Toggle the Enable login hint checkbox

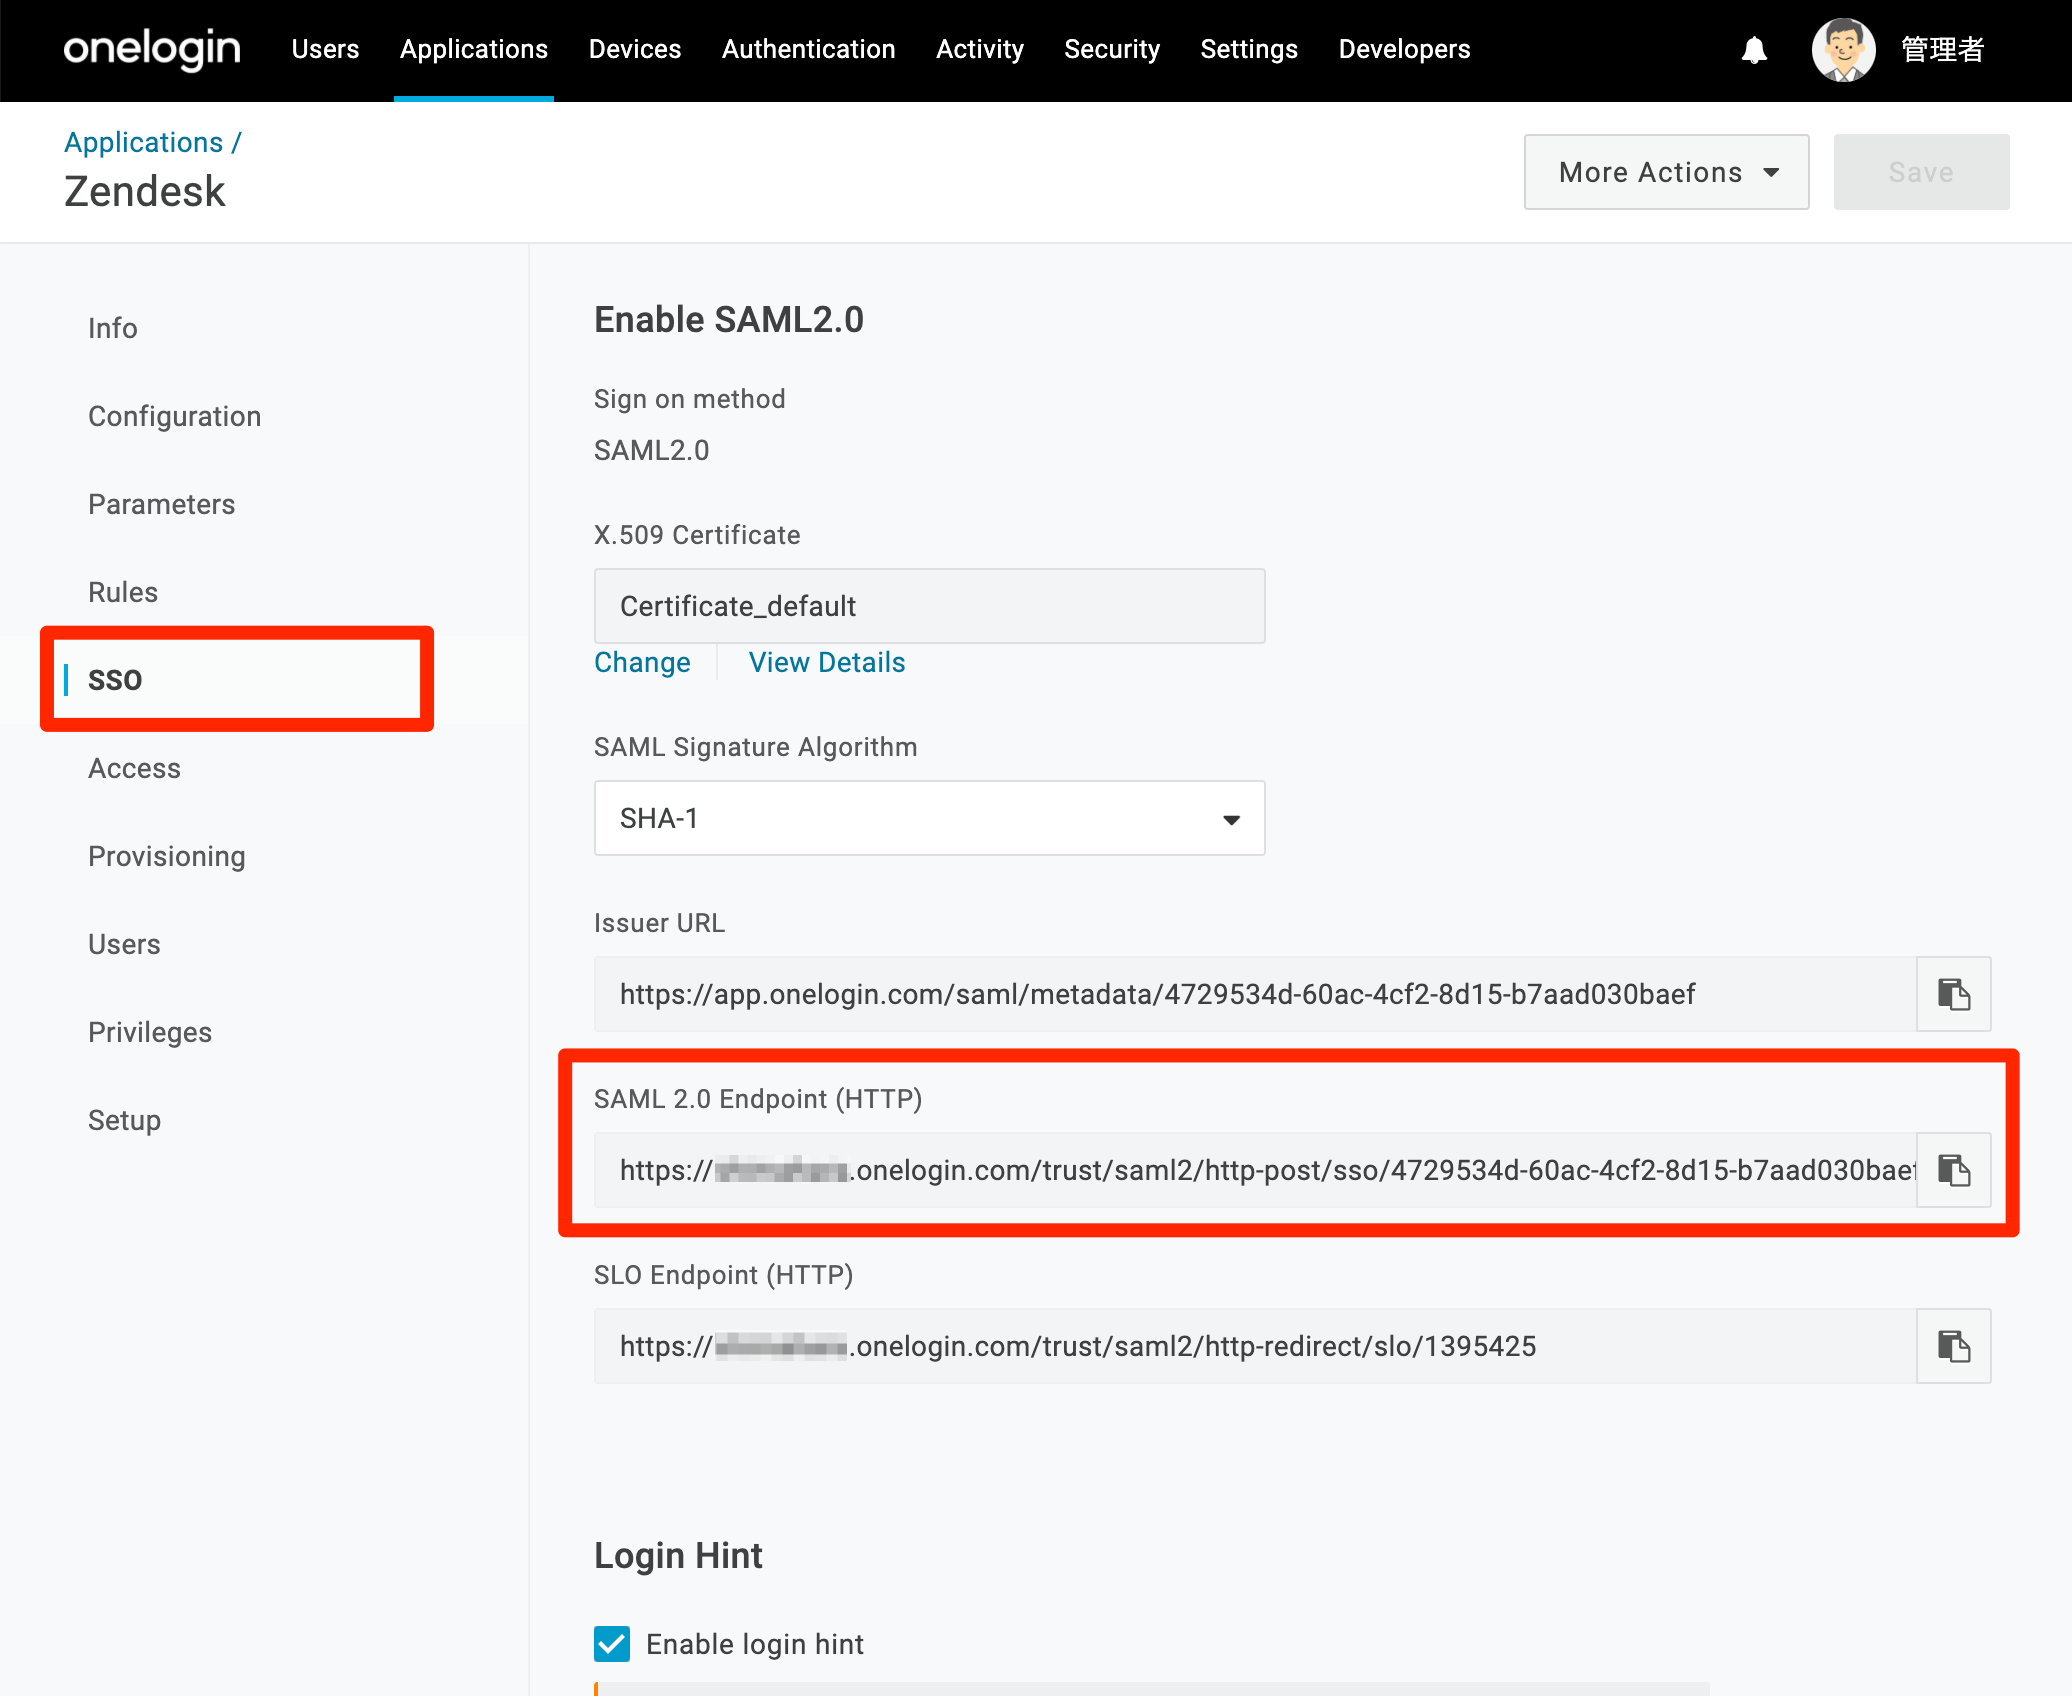[x=612, y=1644]
